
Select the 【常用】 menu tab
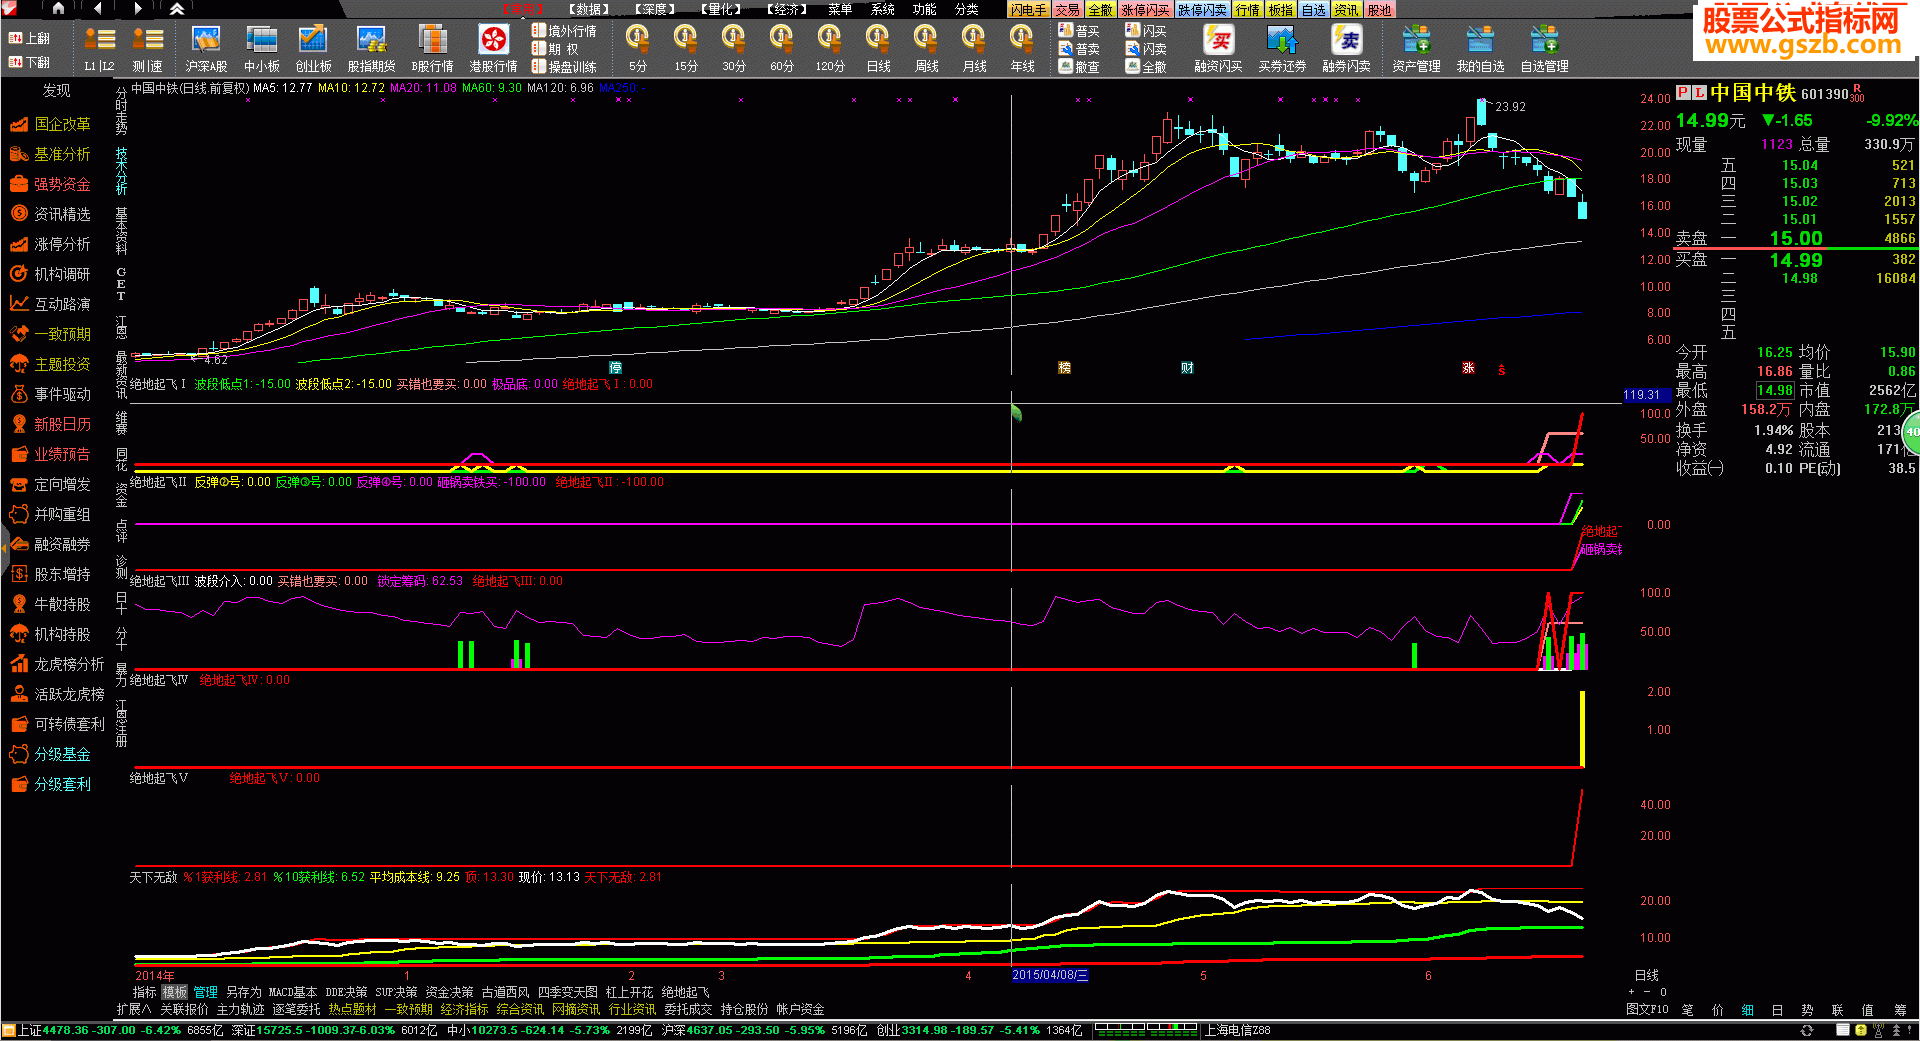(x=520, y=9)
